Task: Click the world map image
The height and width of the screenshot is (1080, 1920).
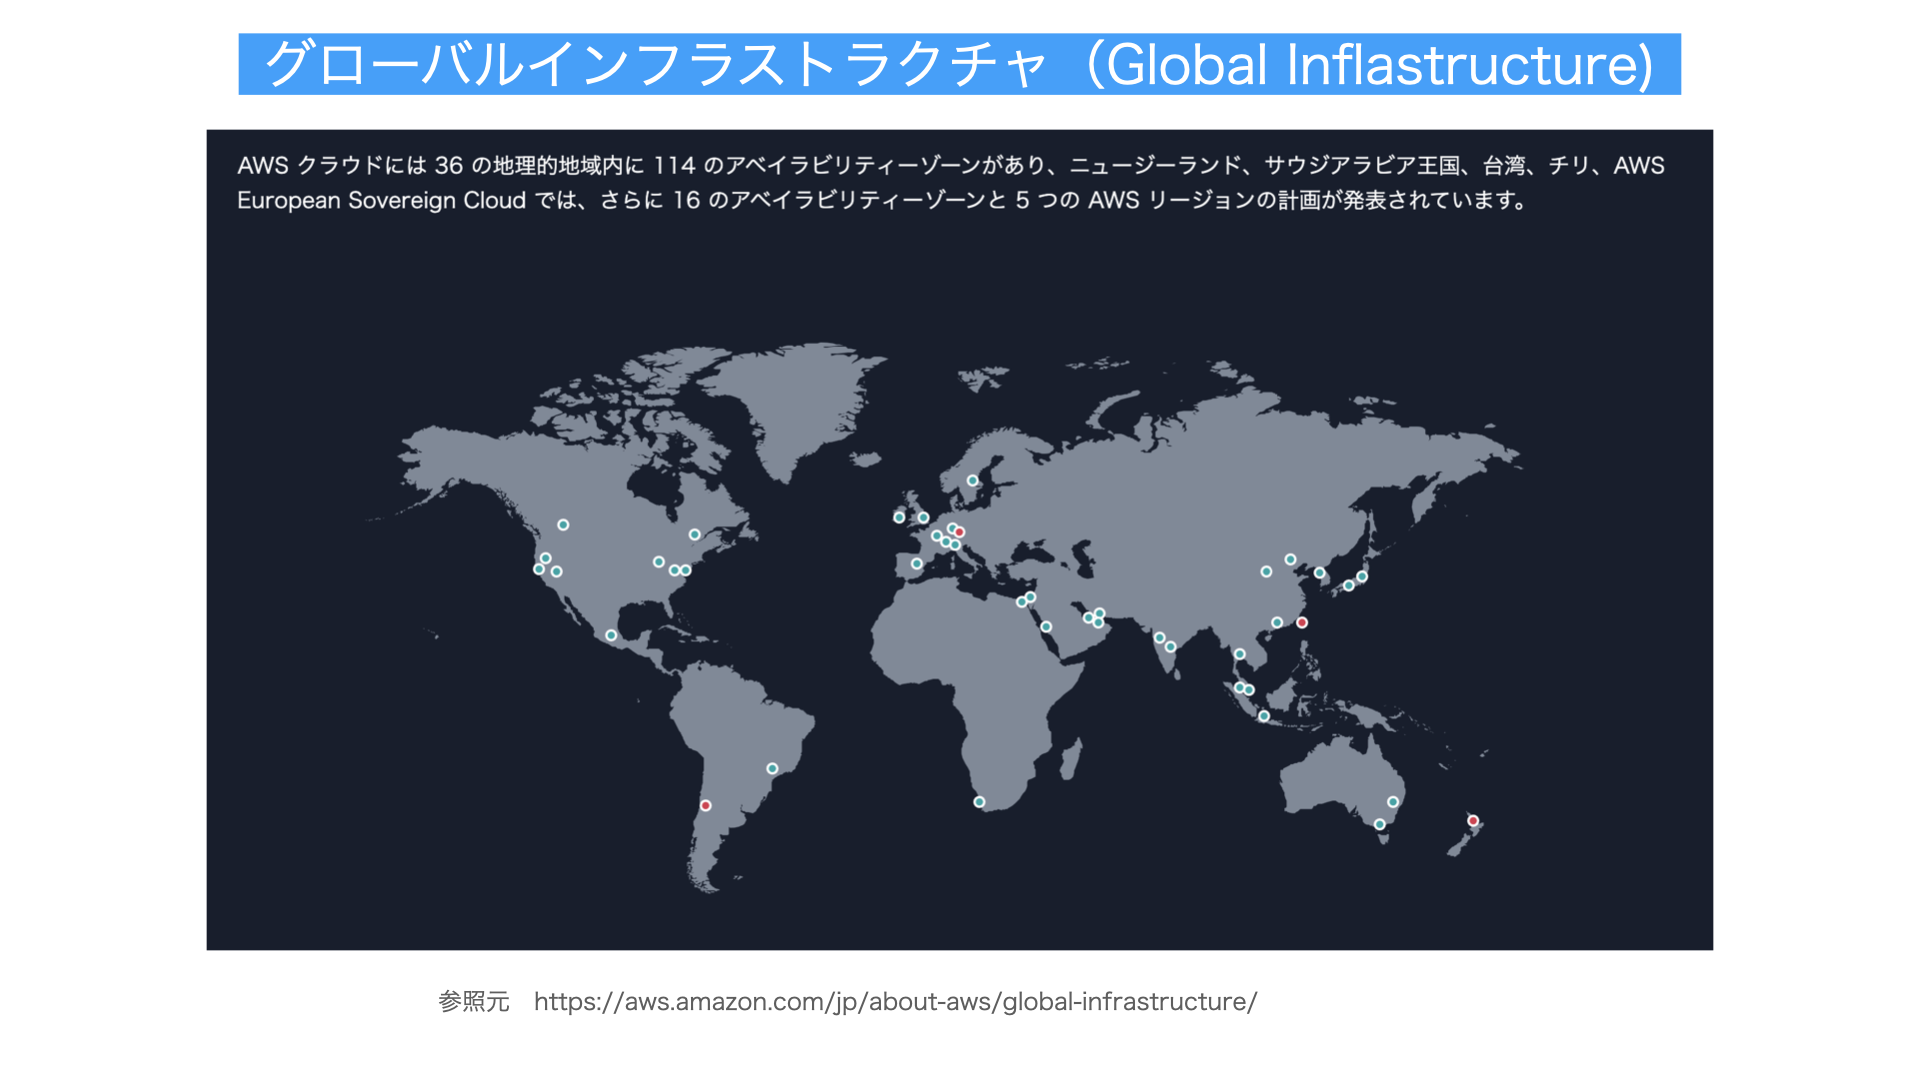Action: 959,540
